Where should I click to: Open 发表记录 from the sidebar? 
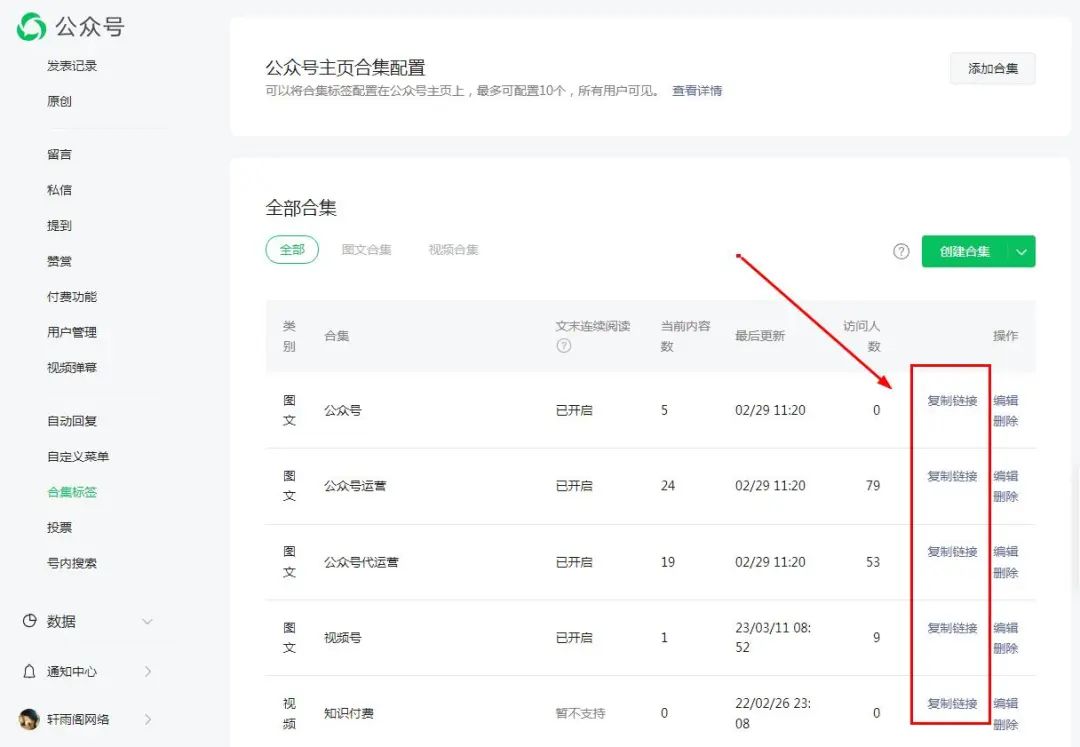(71, 65)
